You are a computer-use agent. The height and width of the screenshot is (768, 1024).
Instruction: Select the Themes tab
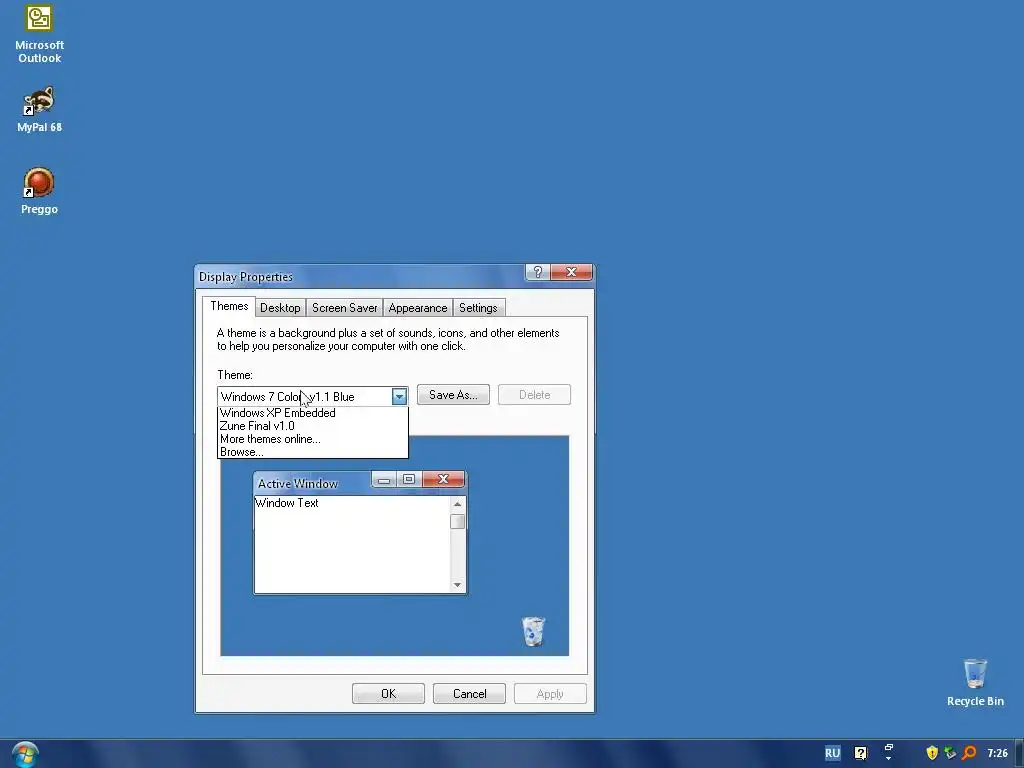point(229,306)
